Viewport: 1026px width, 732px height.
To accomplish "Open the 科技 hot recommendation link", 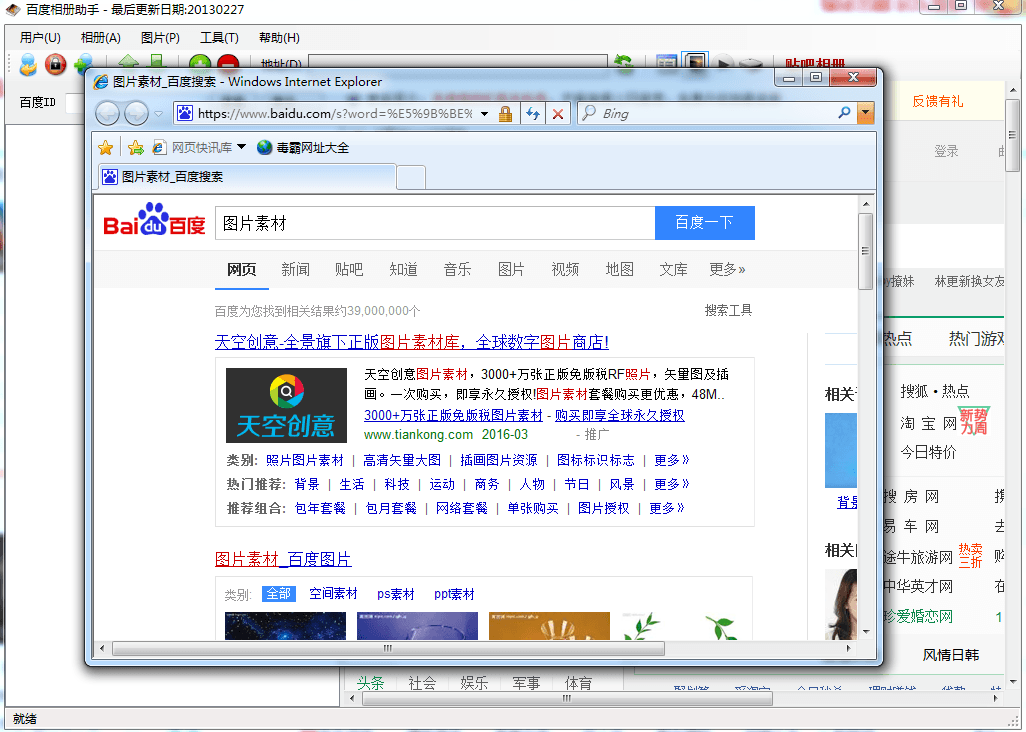I will point(397,484).
